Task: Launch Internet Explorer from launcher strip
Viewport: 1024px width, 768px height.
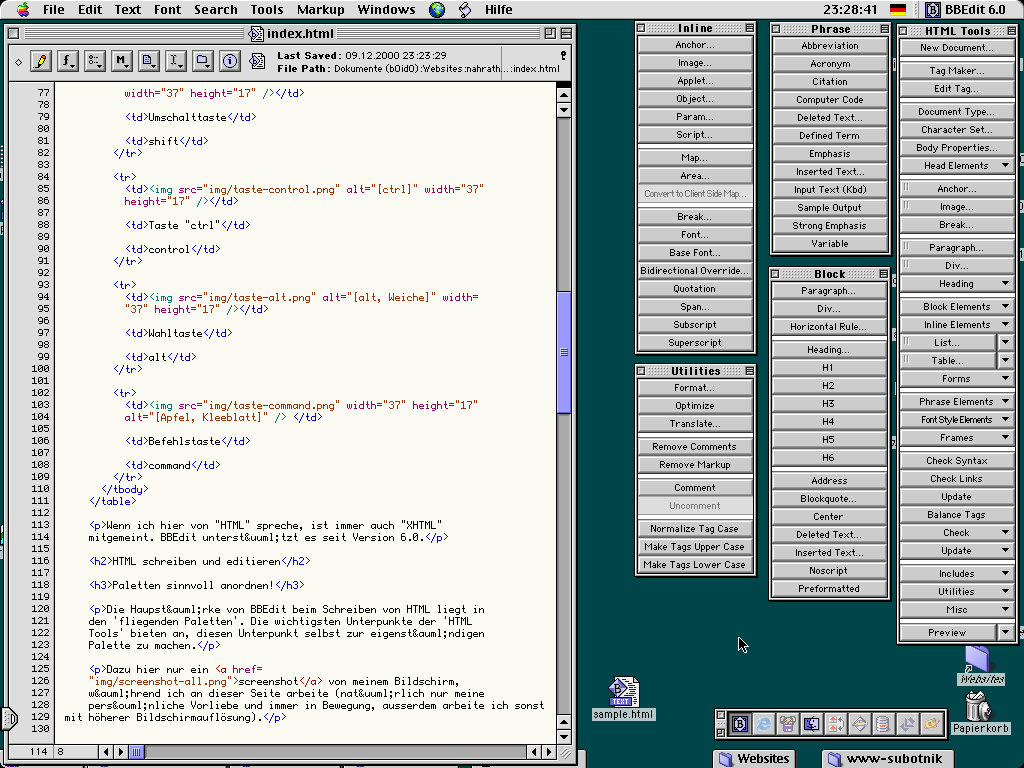Action: point(763,724)
